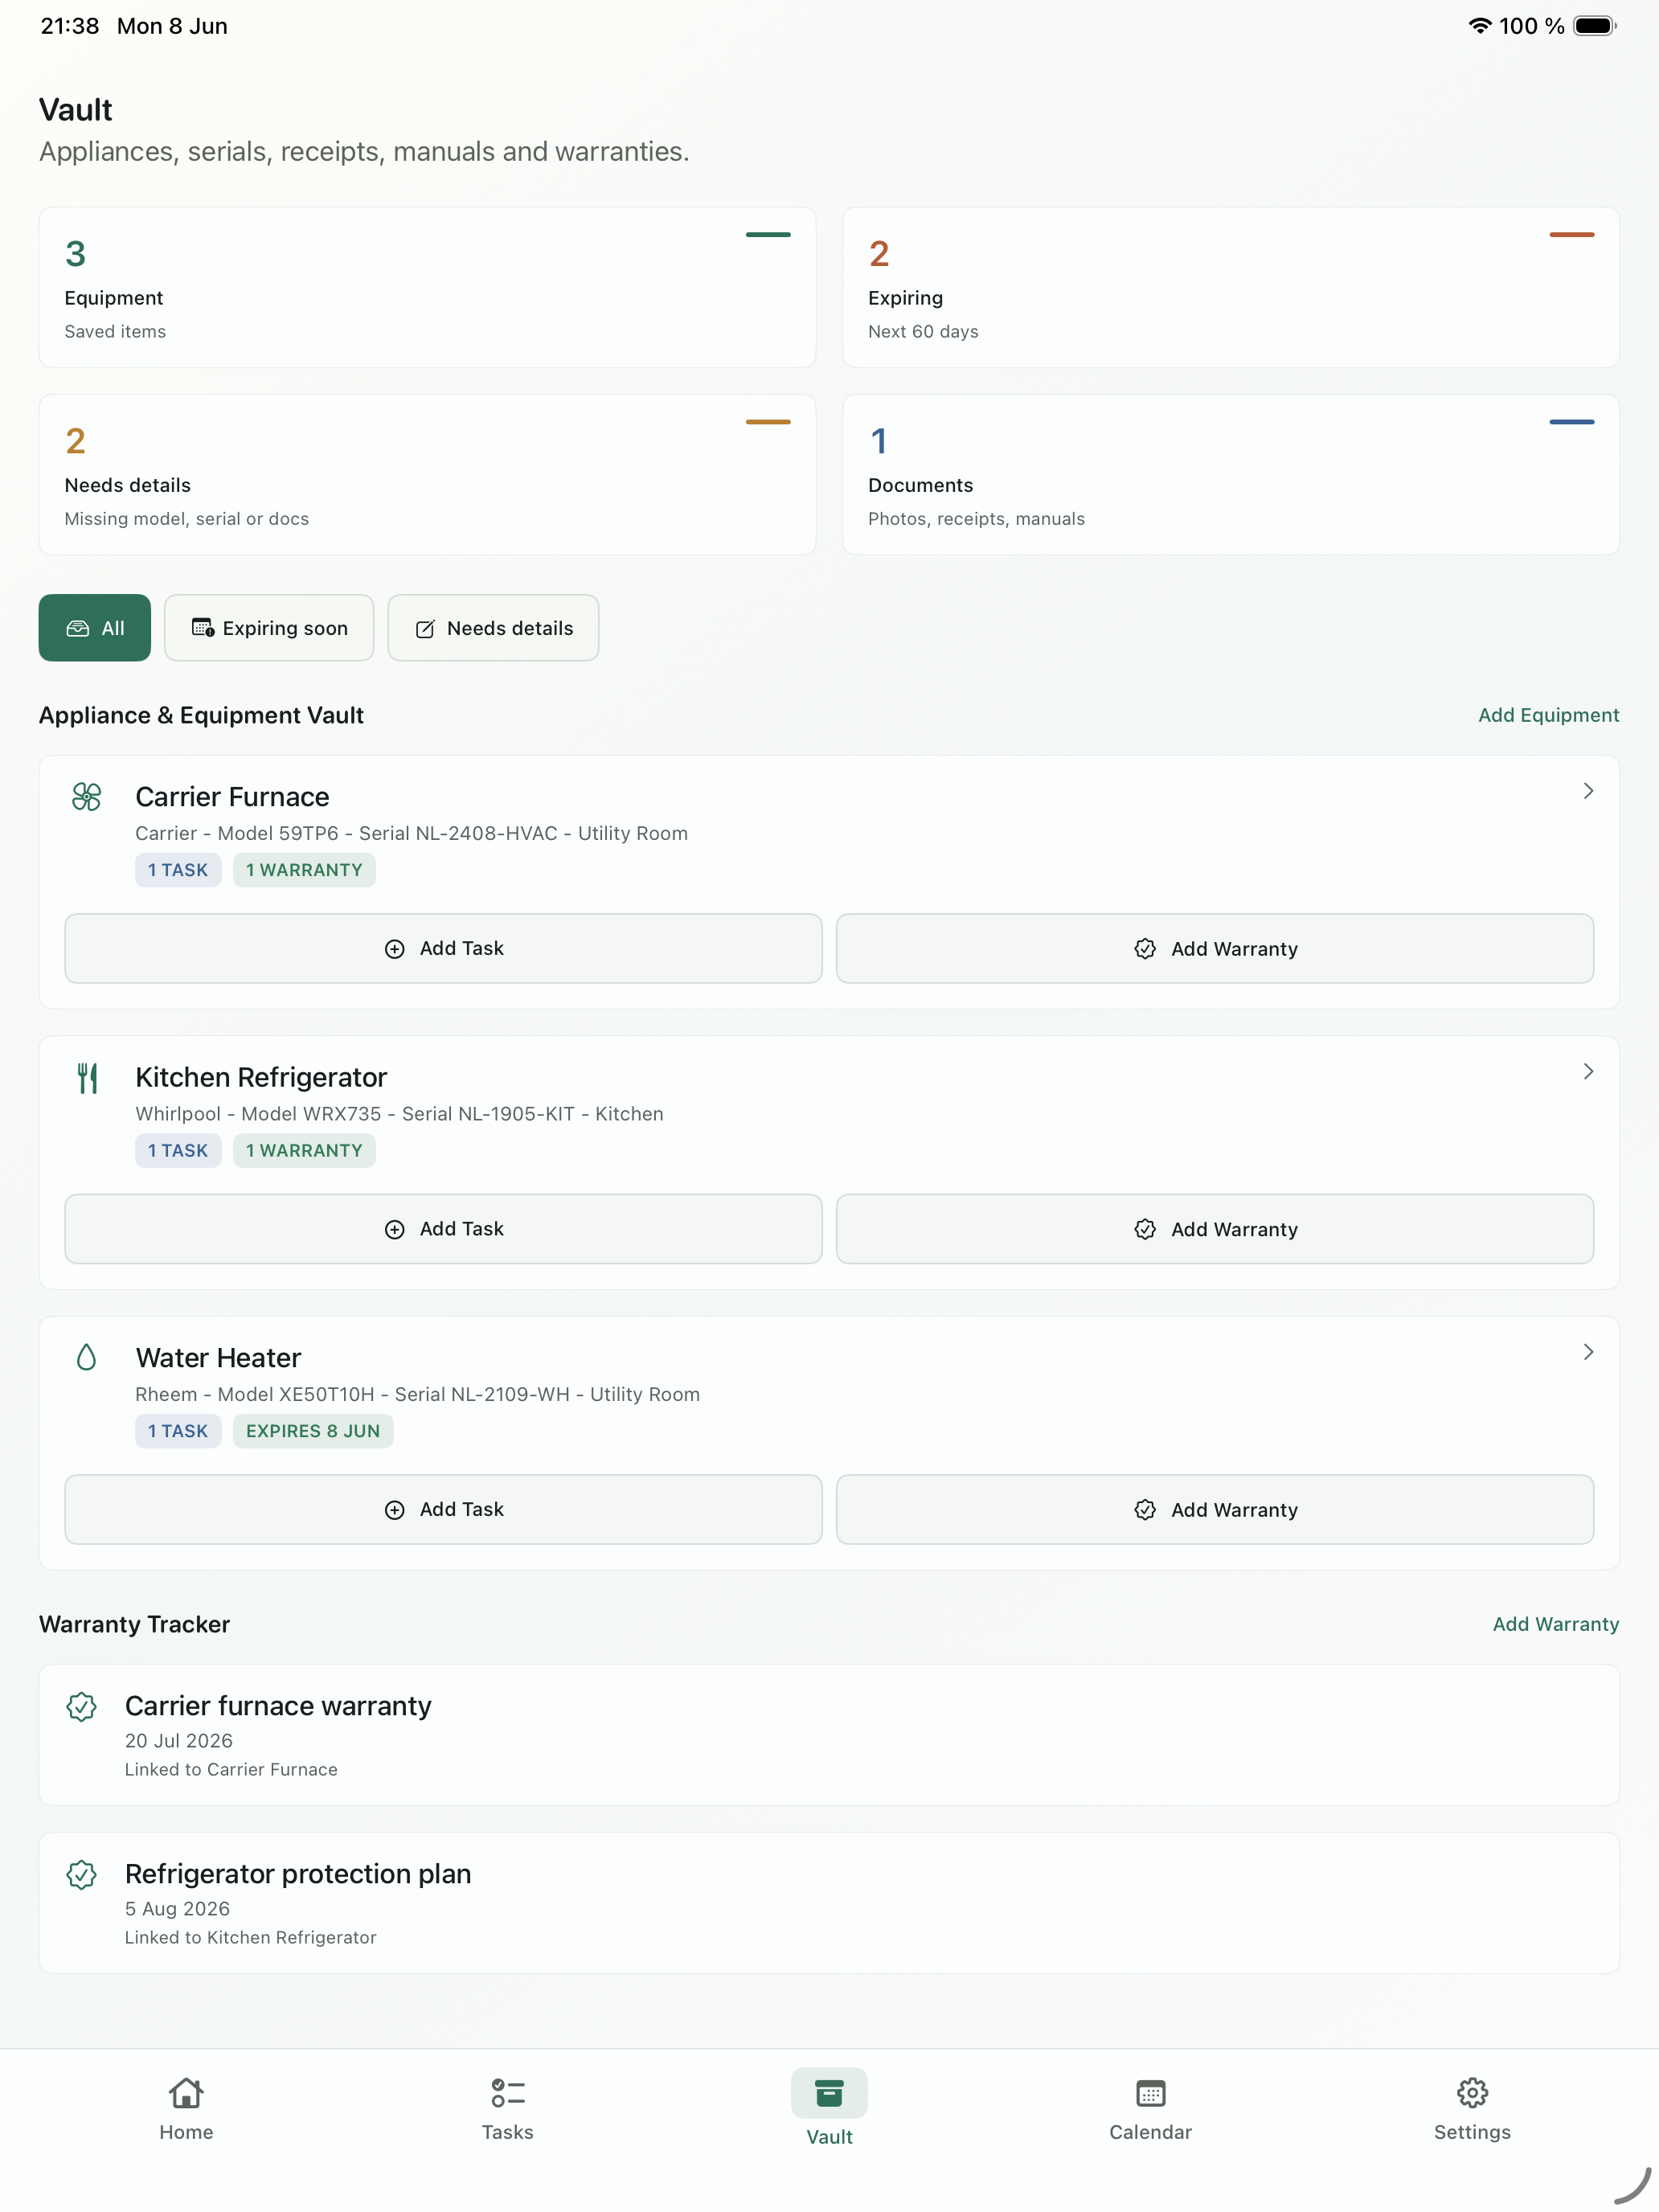
Task: Click the fan icon for Carrier Furnace
Action: pyautogui.click(x=87, y=796)
